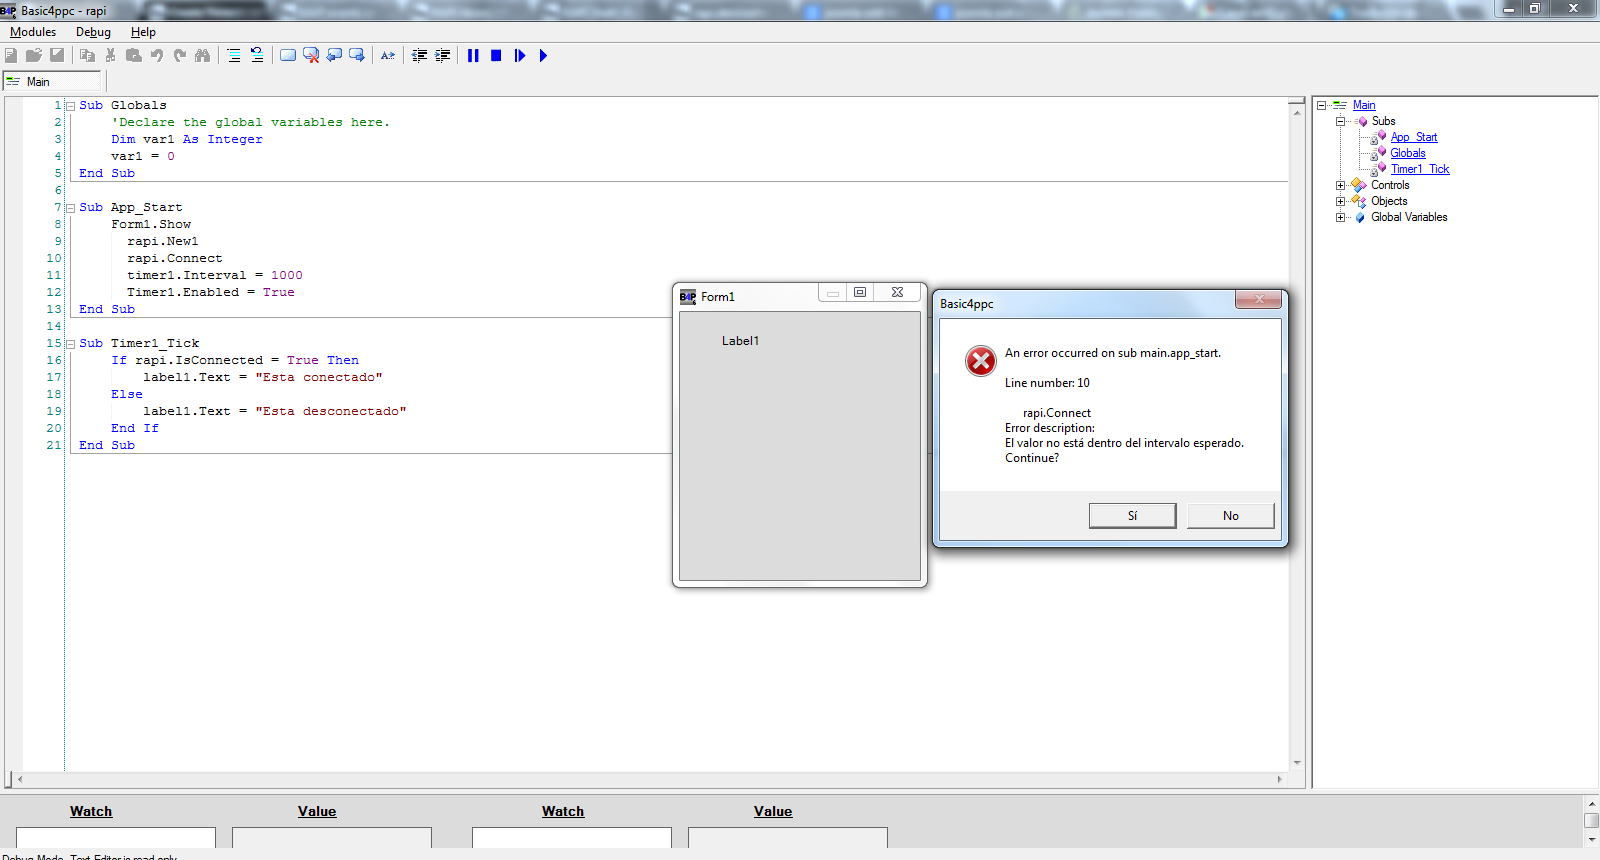Jump to the App_Start sub link

(1414, 137)
